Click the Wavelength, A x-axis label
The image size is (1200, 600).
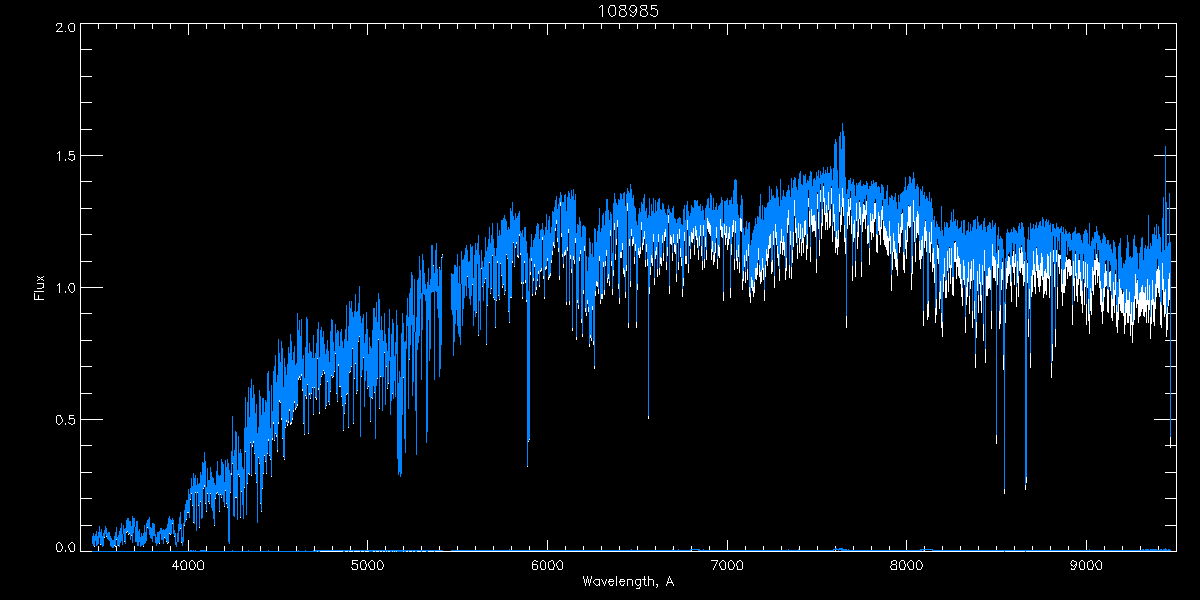(627, 581)
